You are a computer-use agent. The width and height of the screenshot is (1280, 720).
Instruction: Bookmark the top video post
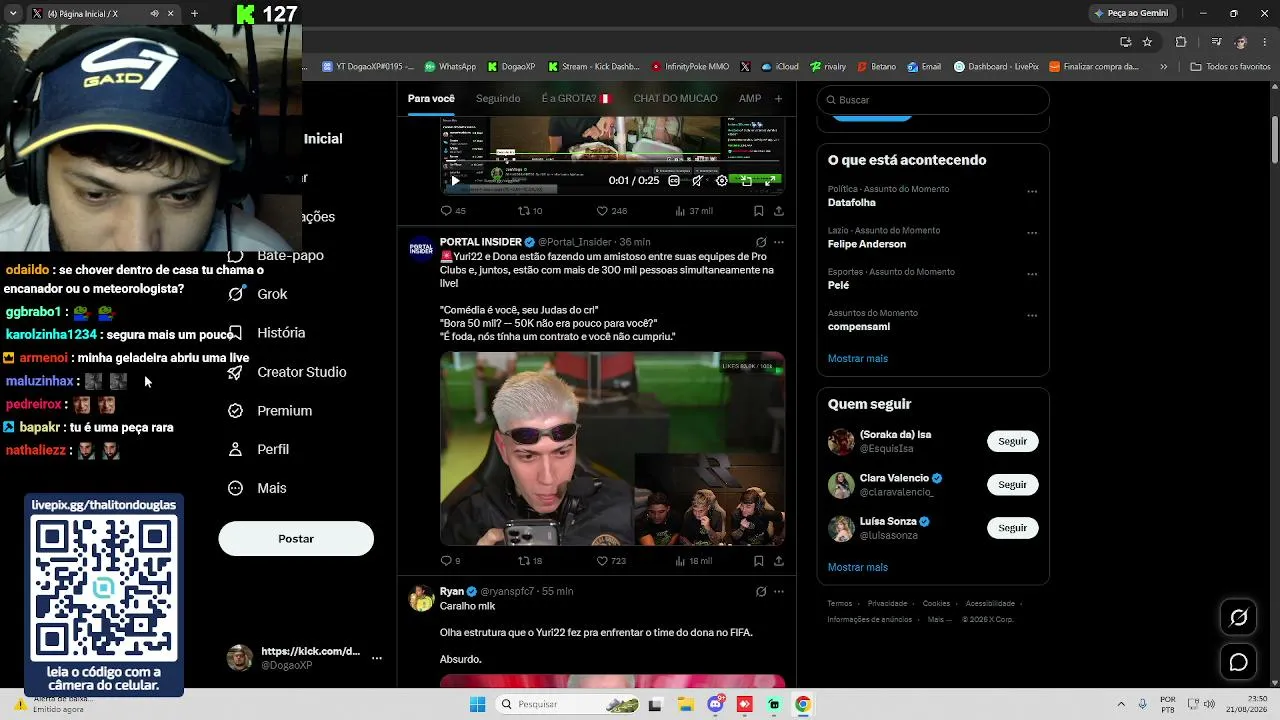click(759, 211)
